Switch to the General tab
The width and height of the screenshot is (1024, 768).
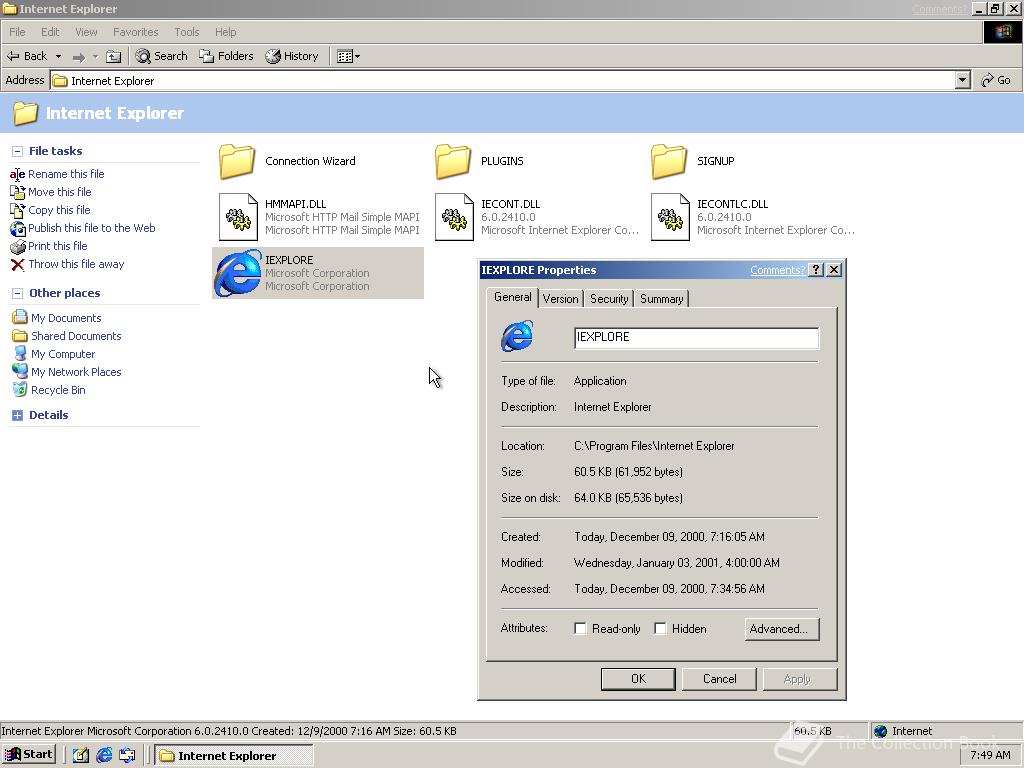(x=512, y=297)
